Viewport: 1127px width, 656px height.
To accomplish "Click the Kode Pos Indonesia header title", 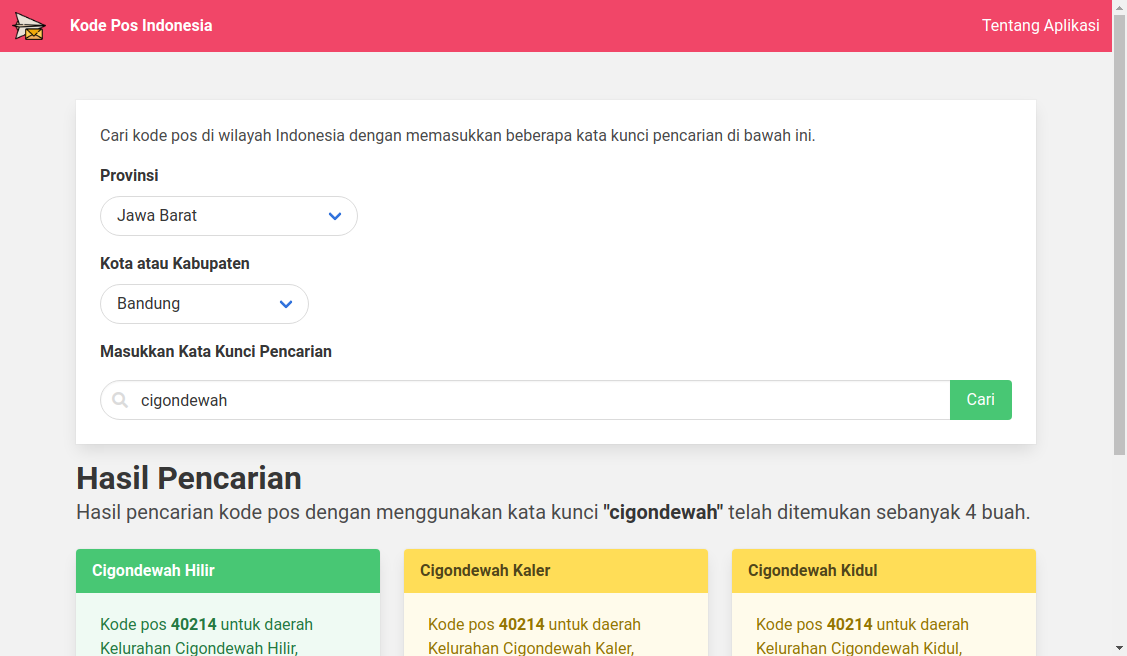I will click(141, 25).
